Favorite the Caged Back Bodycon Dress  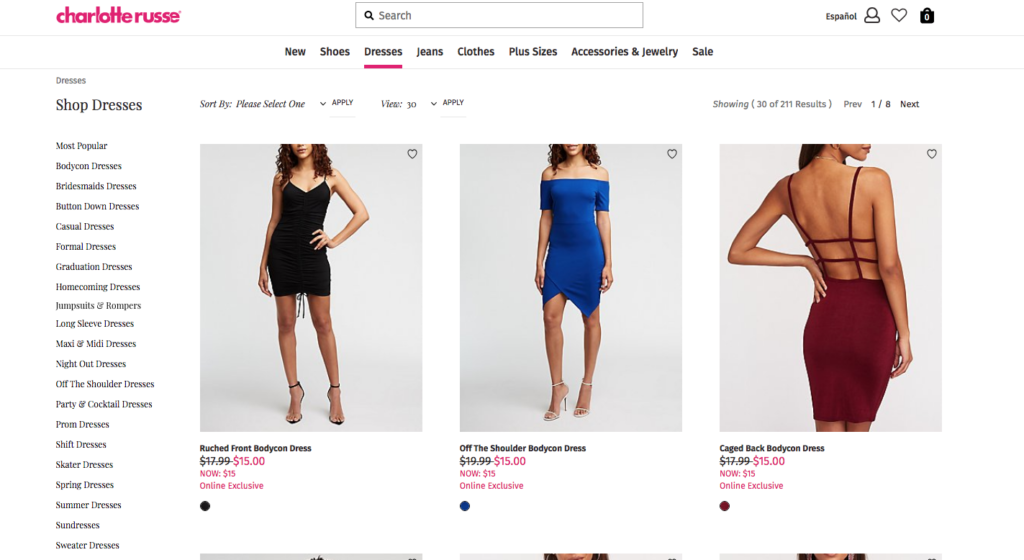pos(932,154)
